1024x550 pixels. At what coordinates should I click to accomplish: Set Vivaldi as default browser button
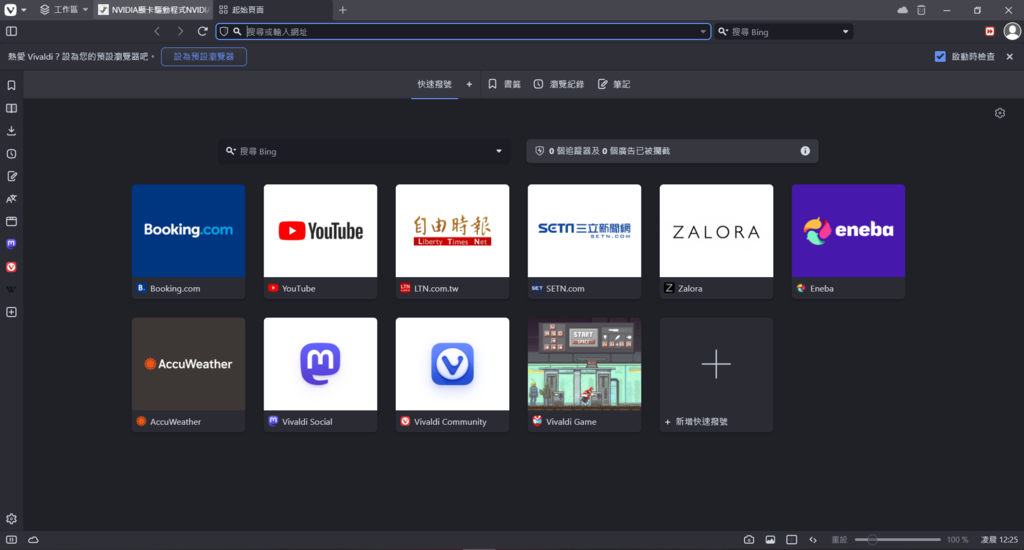204,57
